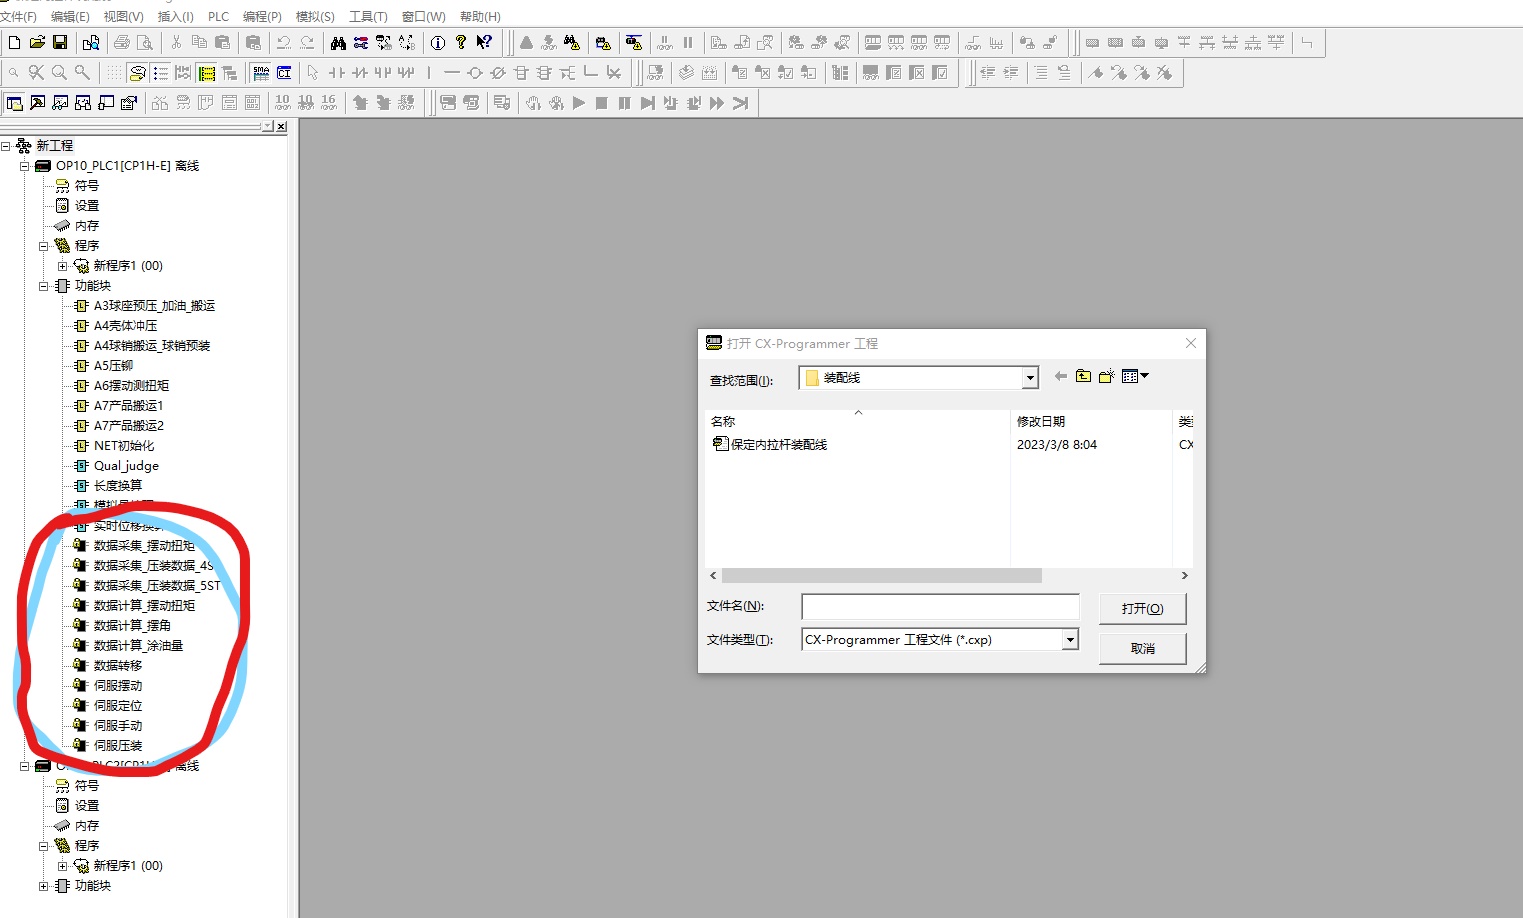
Task: Toggle the show symbol comments icon
Action: tap(138, 73)
